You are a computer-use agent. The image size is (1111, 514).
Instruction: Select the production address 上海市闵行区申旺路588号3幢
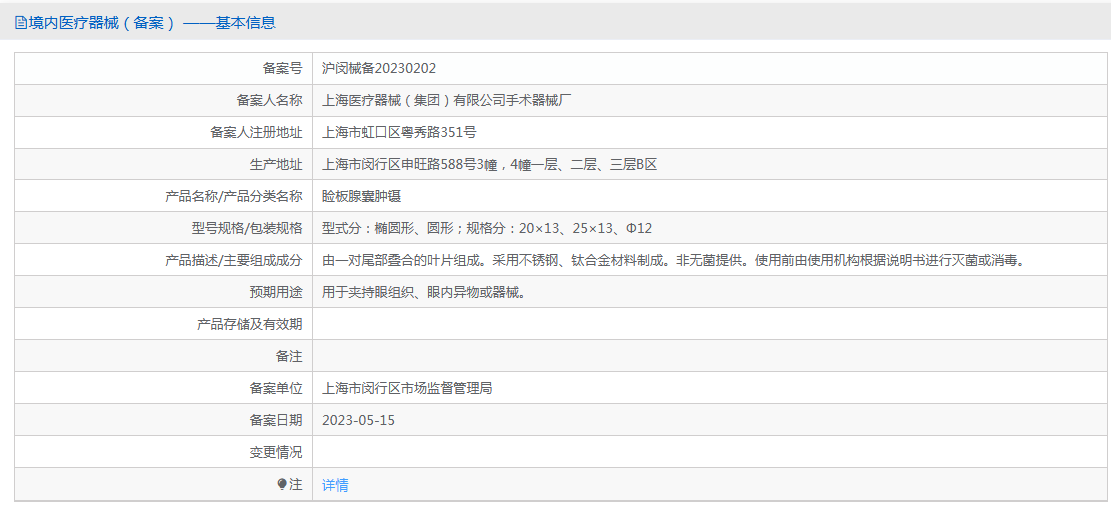pos(410,164)
